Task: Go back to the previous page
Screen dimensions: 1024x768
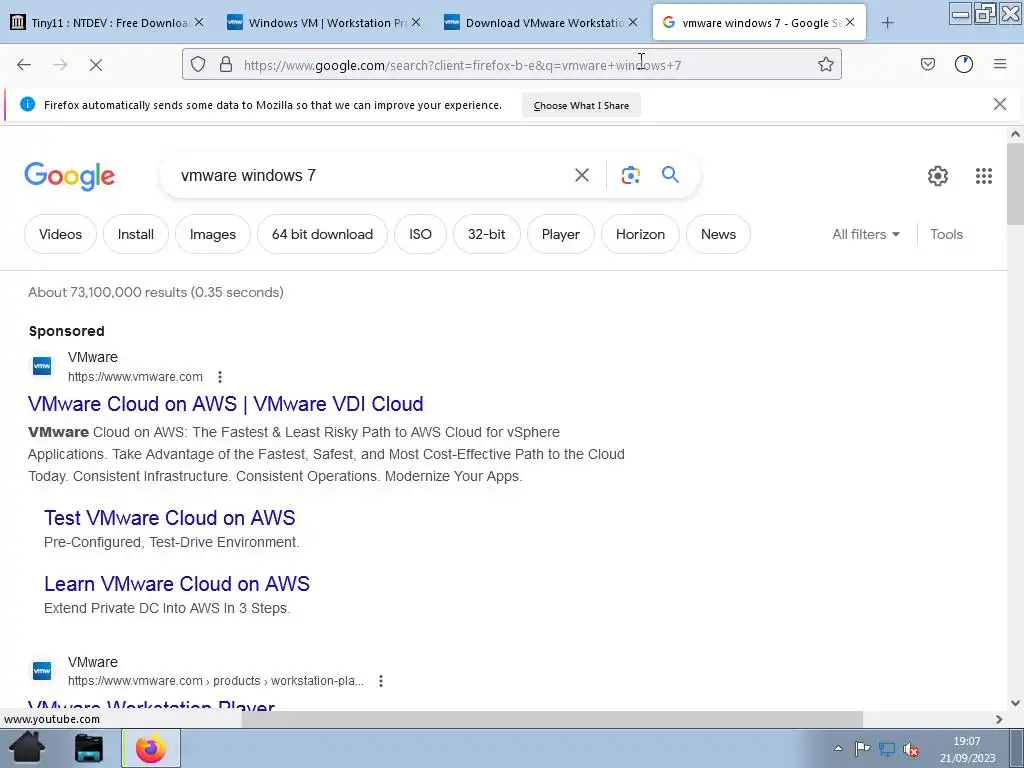Action: coord(24,65)
